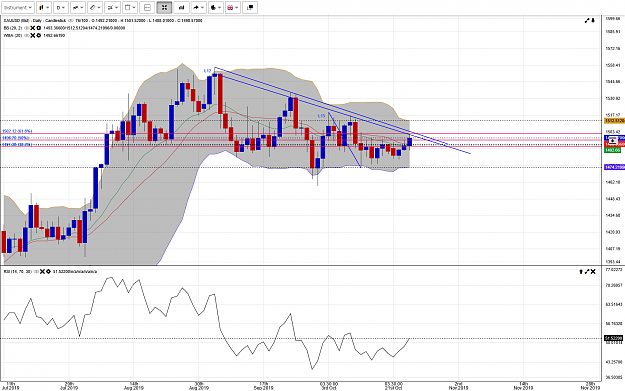Toggle visibility eye for RSI indicator
Image resolution: width=625 pixels, height=391 pixels.
tap(36, 271)
